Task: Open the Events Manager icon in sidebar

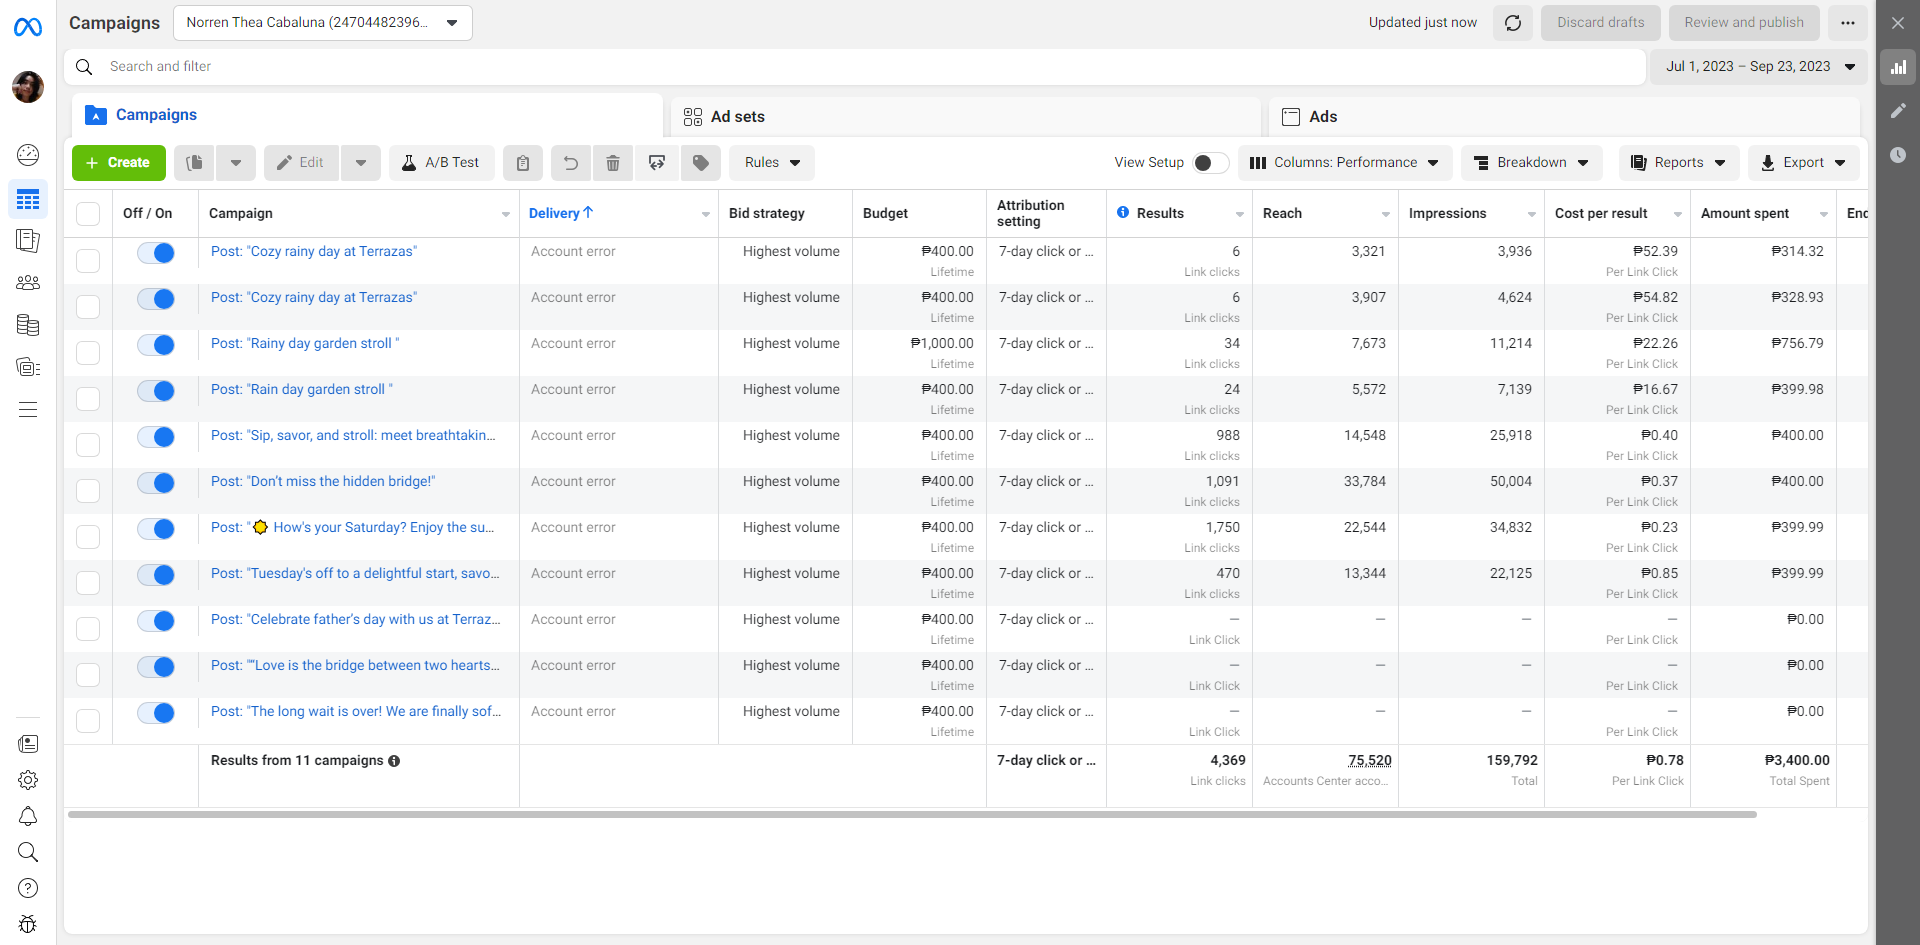Action: click(28, 367)
